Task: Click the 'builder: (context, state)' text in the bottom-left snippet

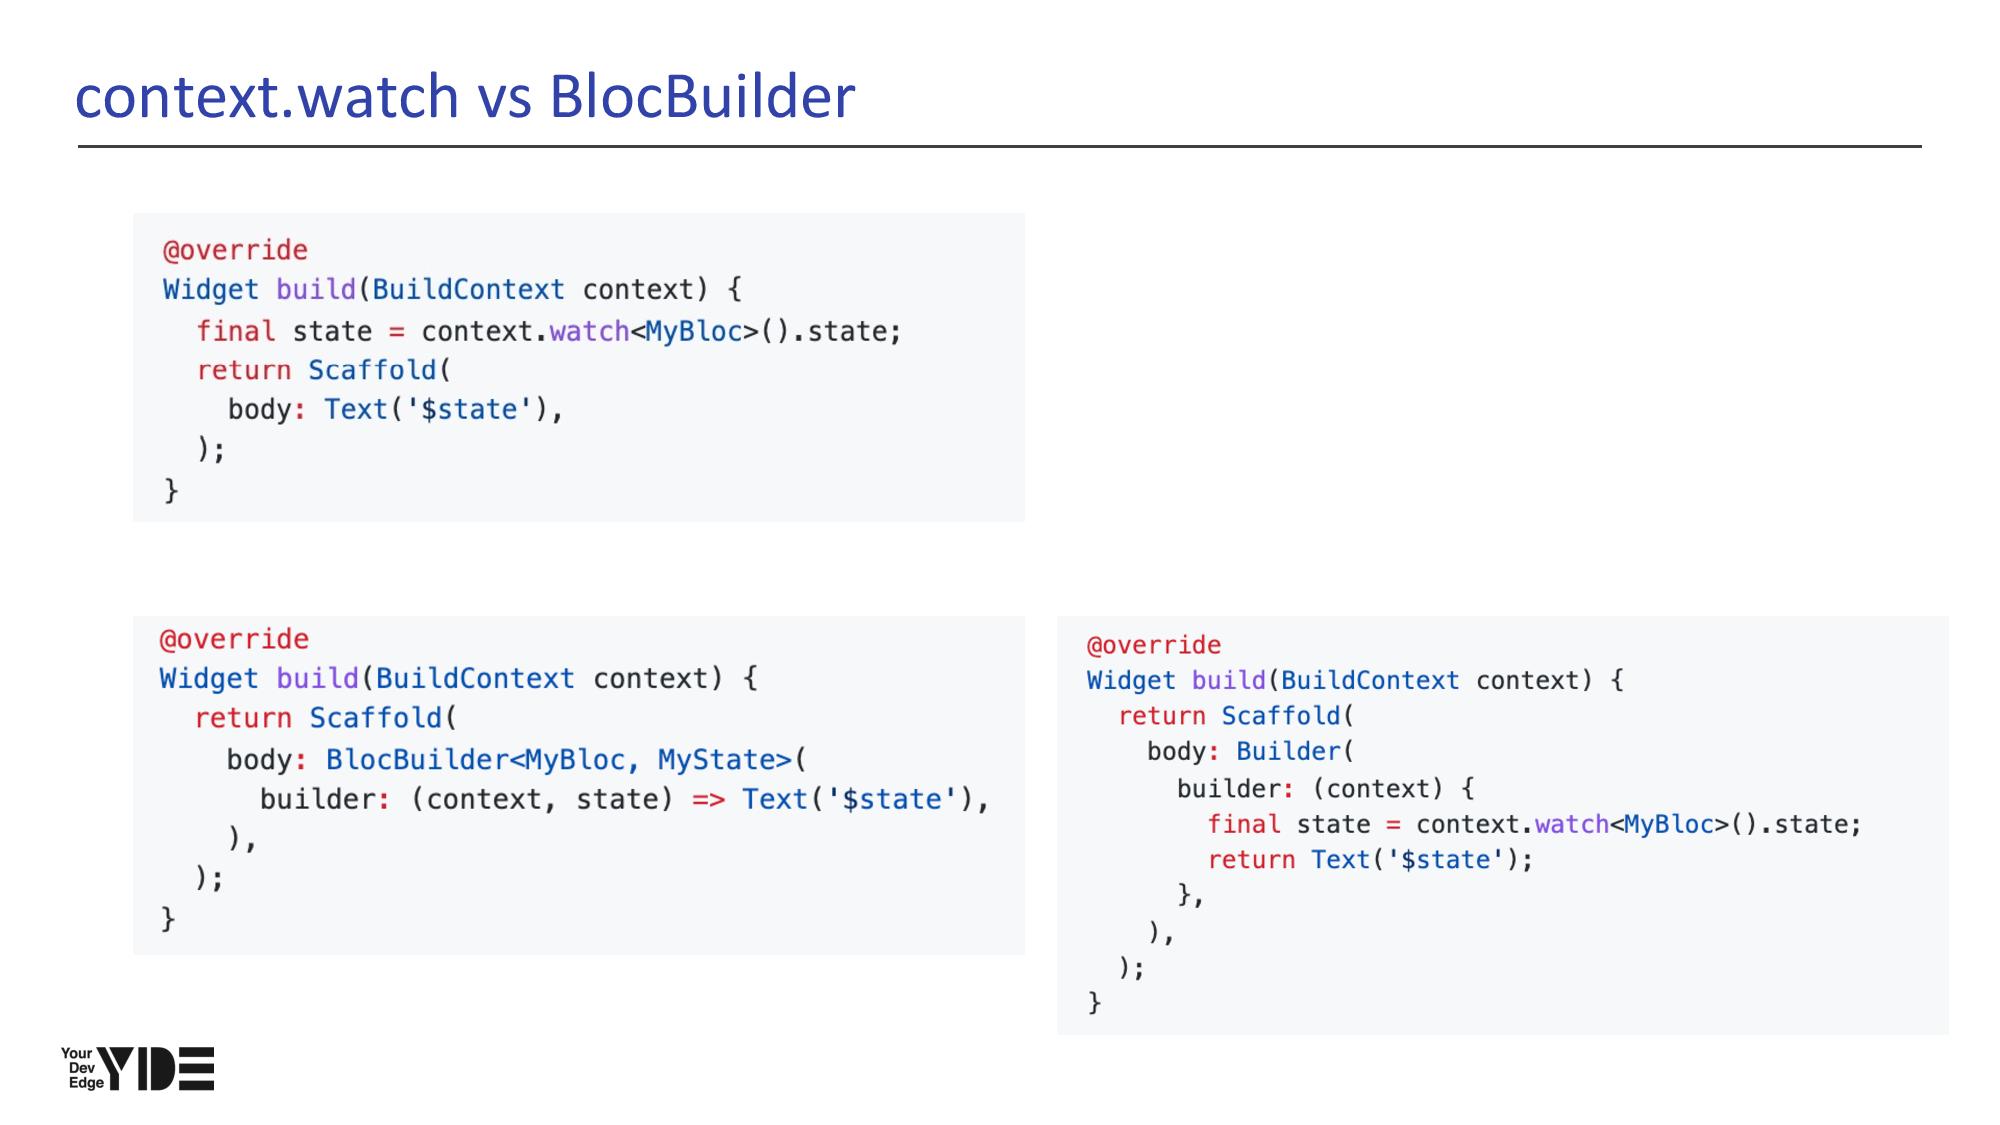Action: (x=466, y=800)
